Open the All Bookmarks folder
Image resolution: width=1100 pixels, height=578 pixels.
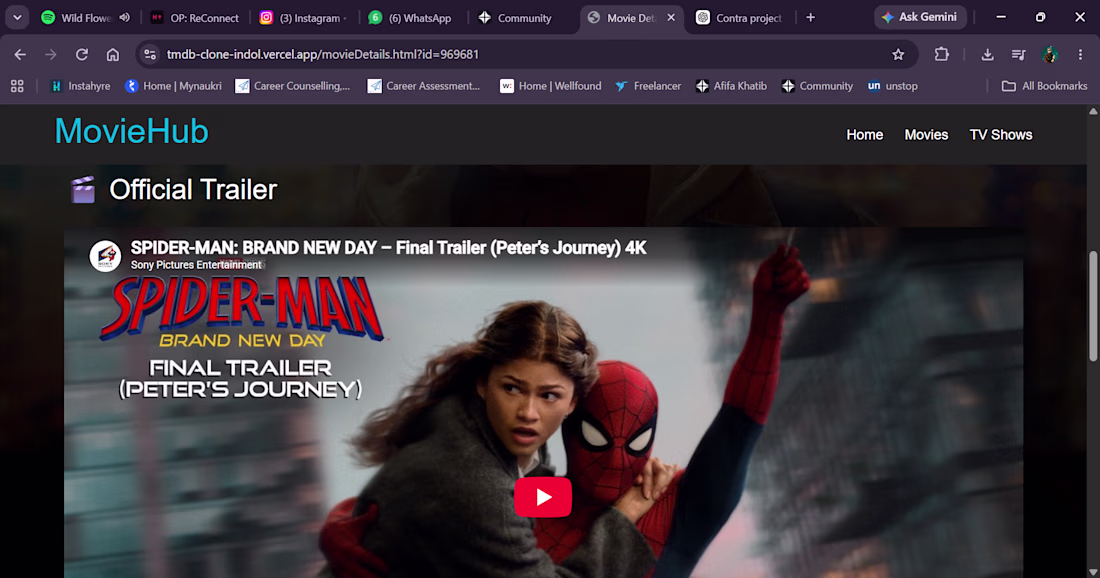click(1045, 86)
